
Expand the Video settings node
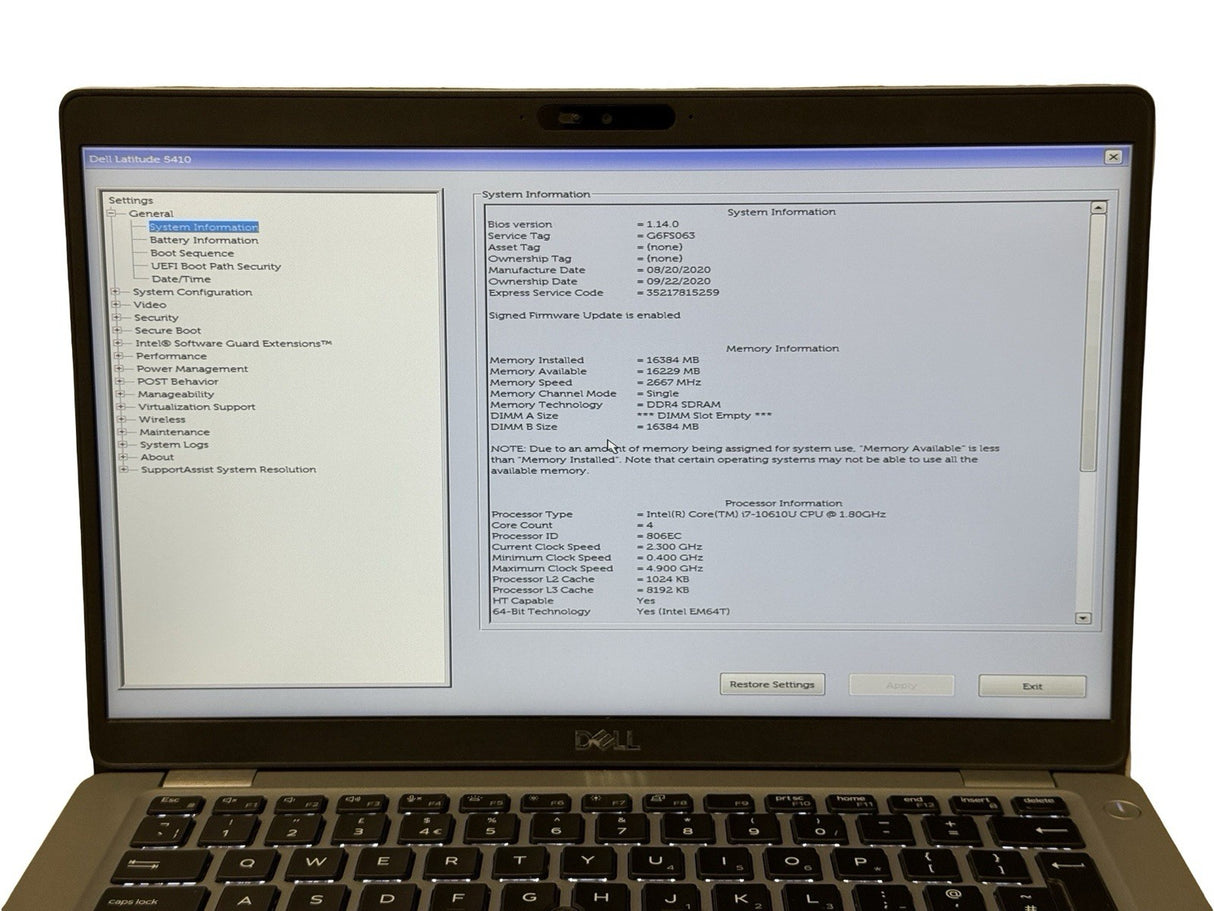click(117, 305)
